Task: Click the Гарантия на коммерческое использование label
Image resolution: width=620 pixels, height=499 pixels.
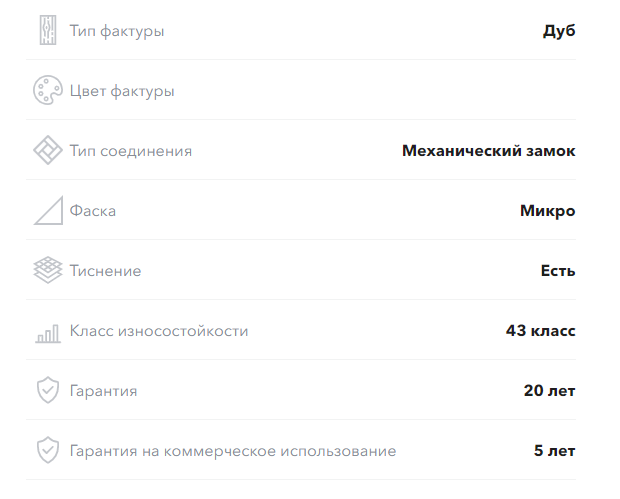Action: (232, 451)
